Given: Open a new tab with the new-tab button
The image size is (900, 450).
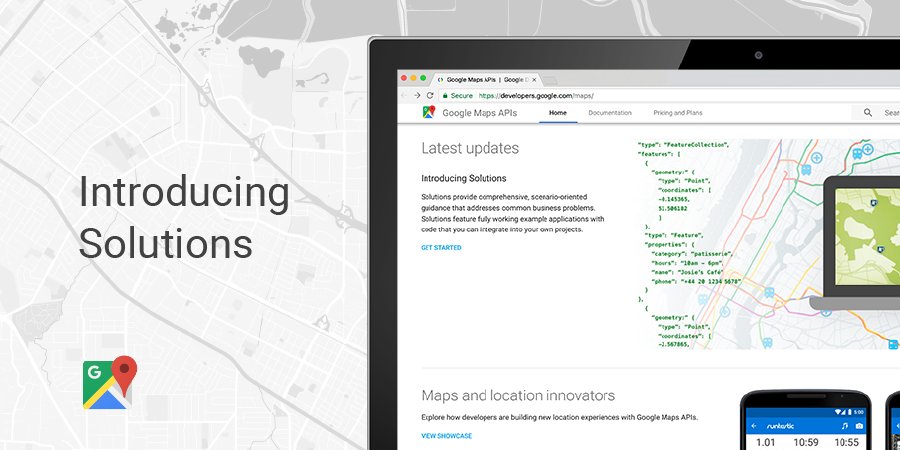Looking at the screenshot, I should [548, 80].
